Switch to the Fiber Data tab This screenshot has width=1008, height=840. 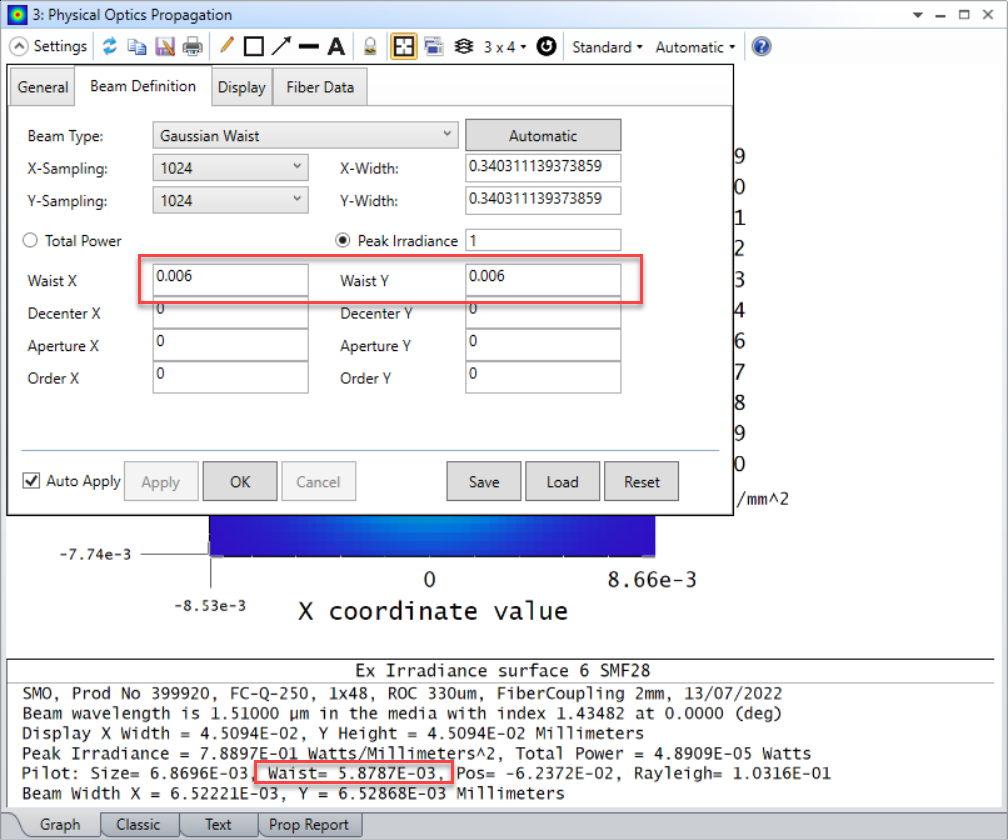point(319,87)
